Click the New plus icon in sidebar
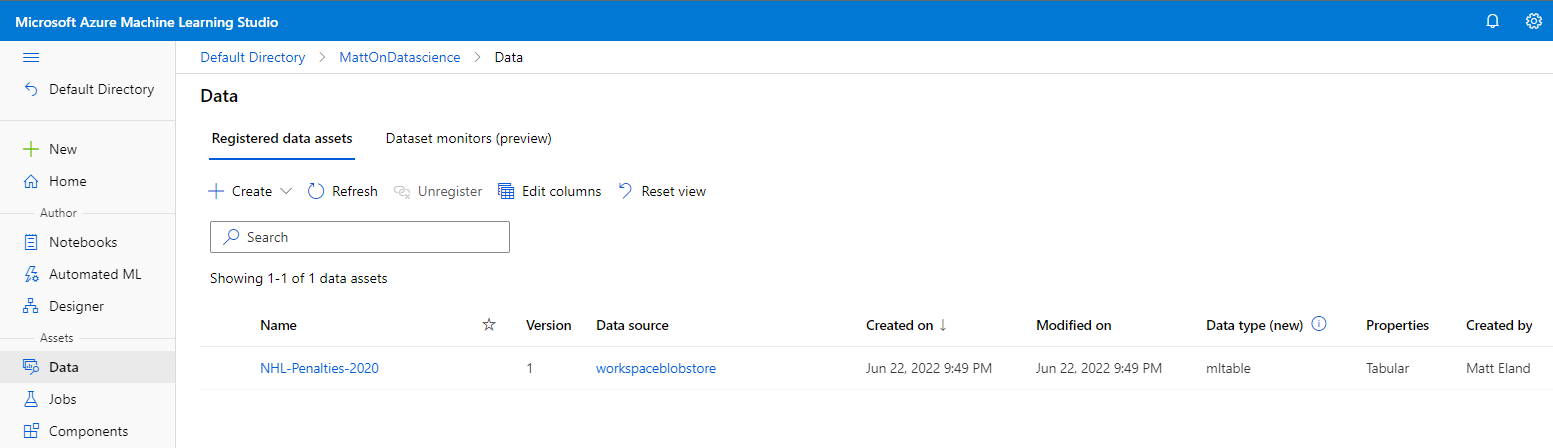 tap(31, 150)
